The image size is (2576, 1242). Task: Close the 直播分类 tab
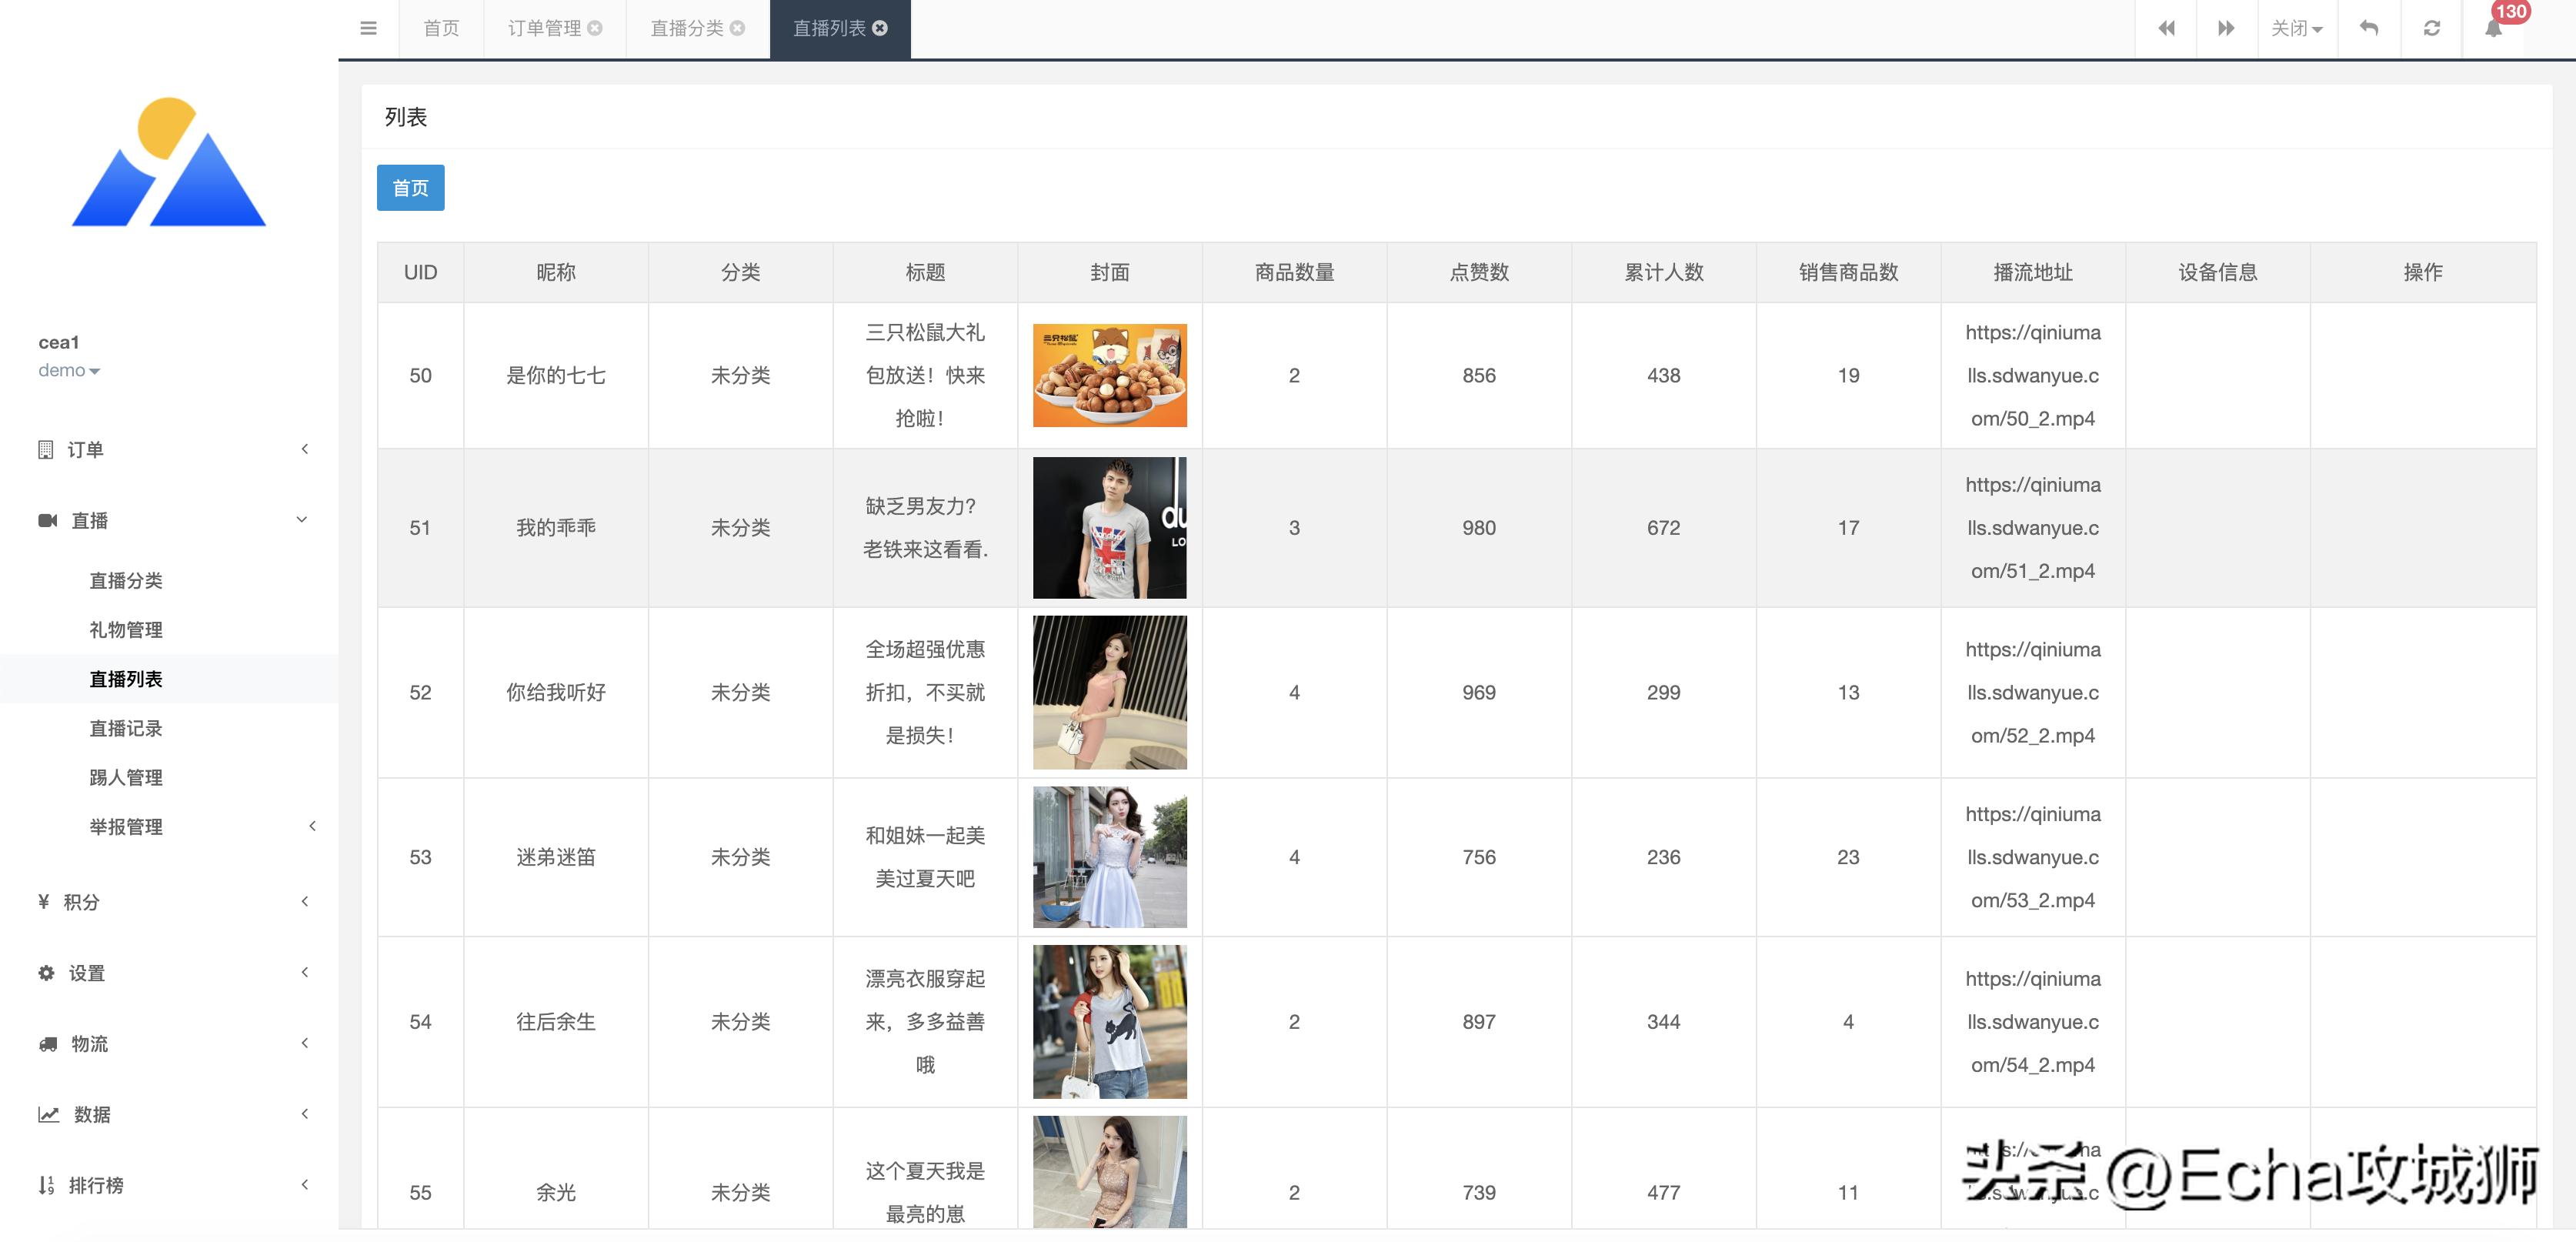(738, 28)
